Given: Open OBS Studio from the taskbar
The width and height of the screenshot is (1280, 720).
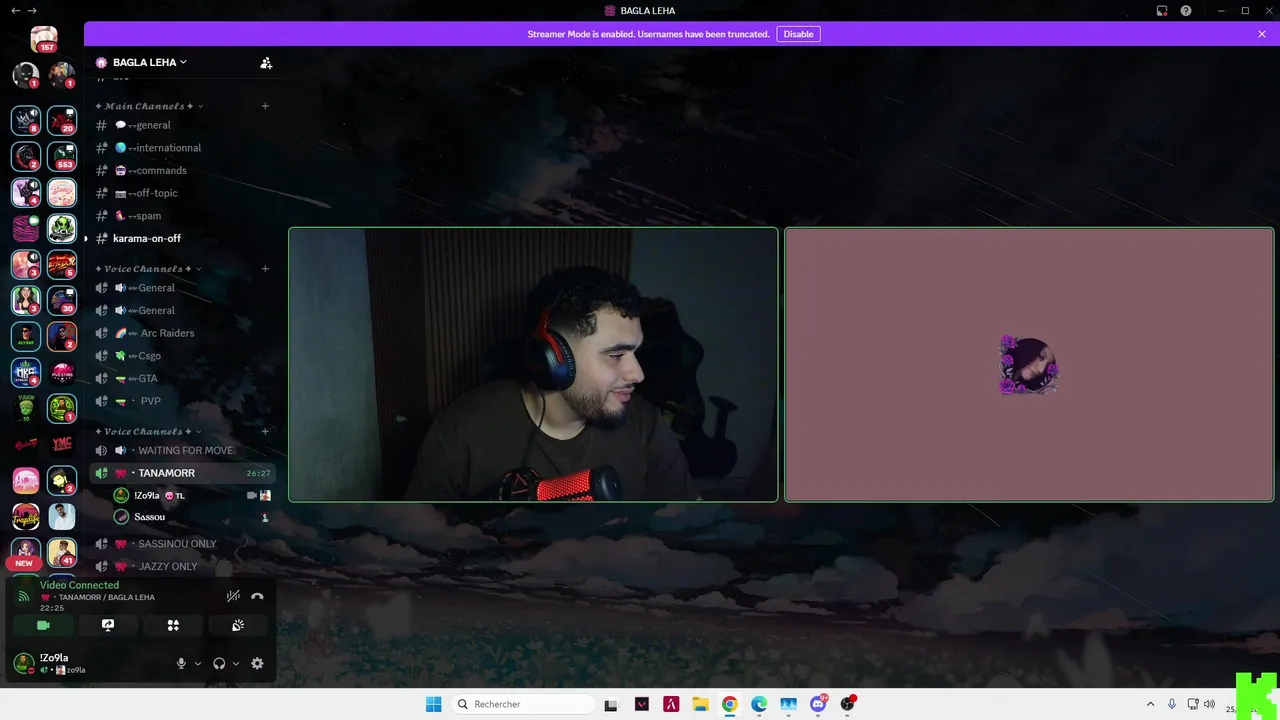Looking at the screenshot, I should tap(848, 704).
